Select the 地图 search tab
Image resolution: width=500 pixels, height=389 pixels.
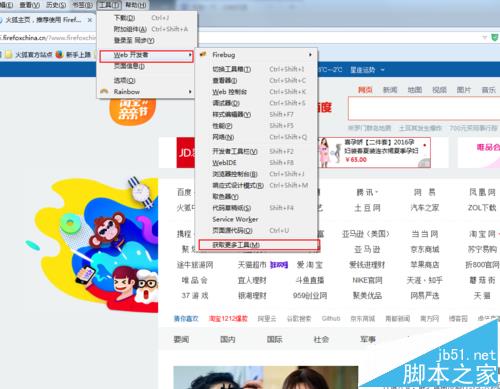click(x=415, y=90)
